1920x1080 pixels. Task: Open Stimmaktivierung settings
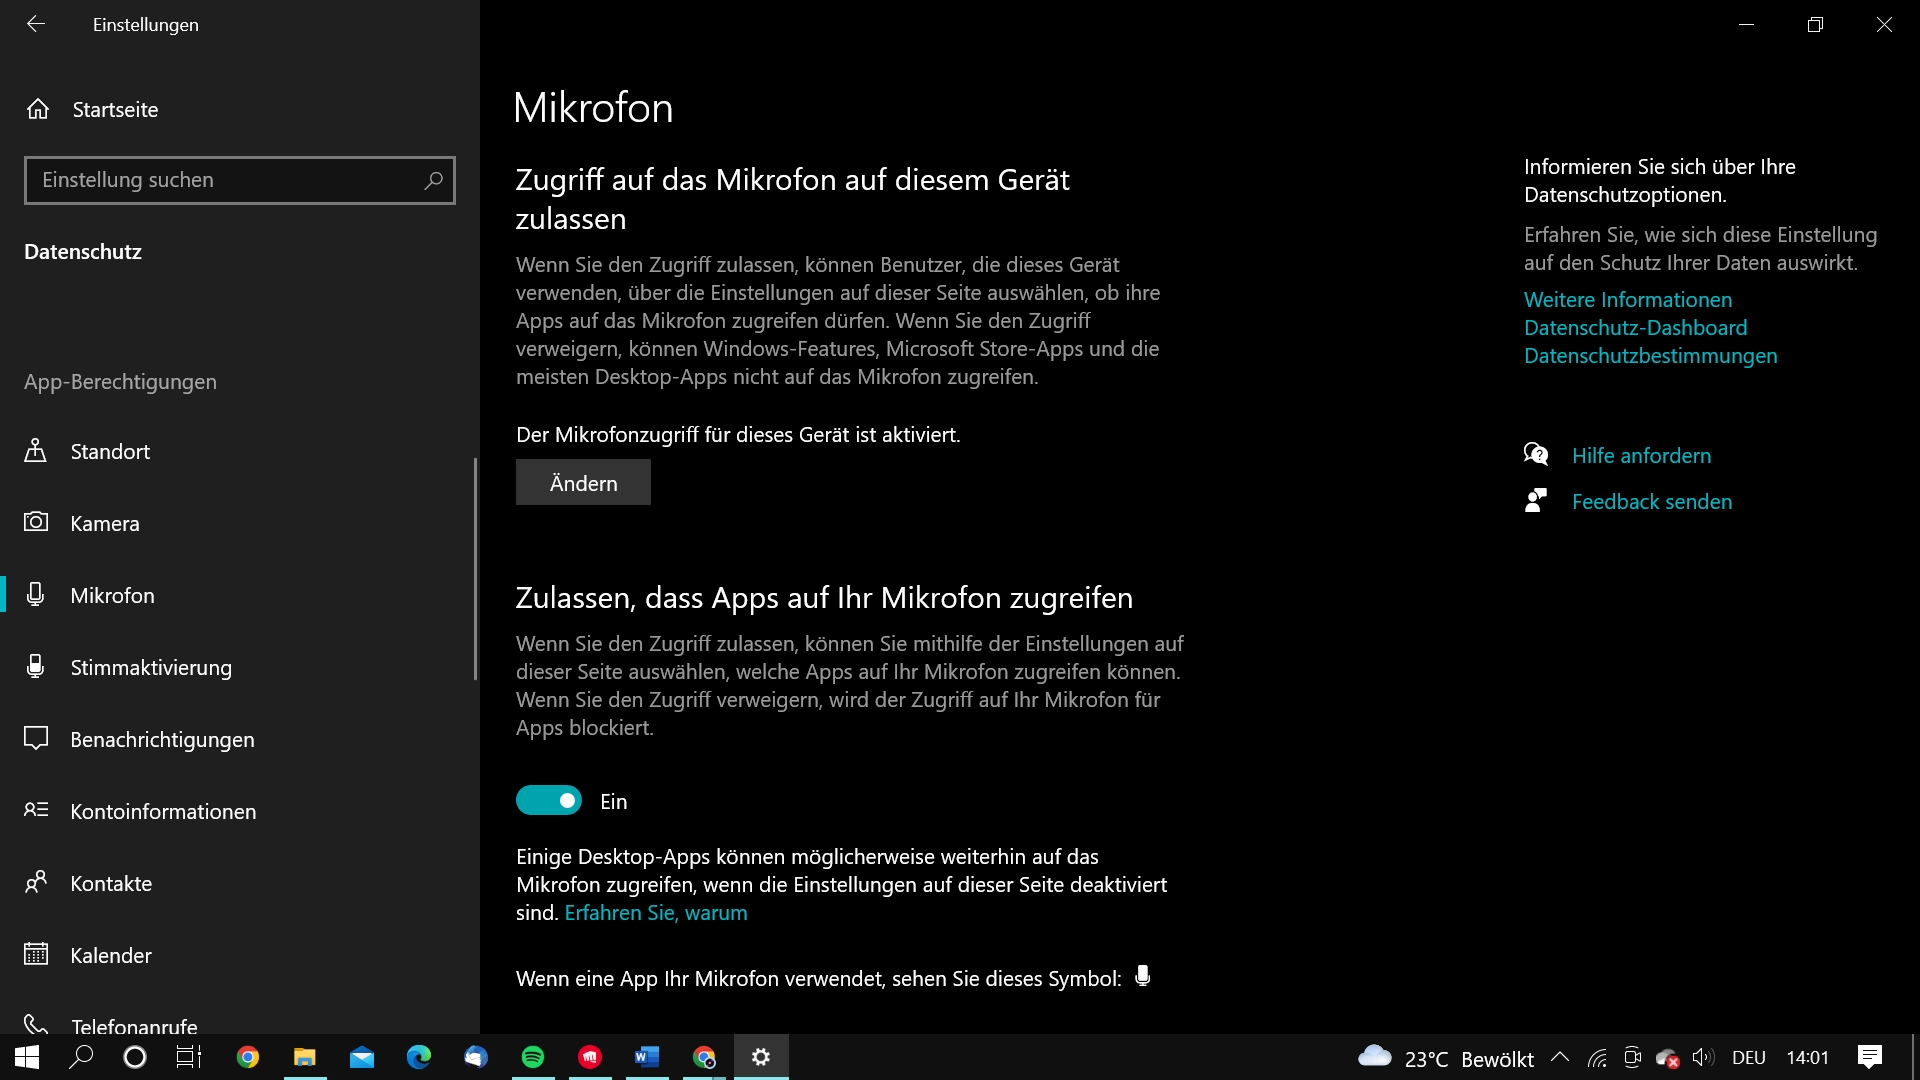tap(150, 667)
